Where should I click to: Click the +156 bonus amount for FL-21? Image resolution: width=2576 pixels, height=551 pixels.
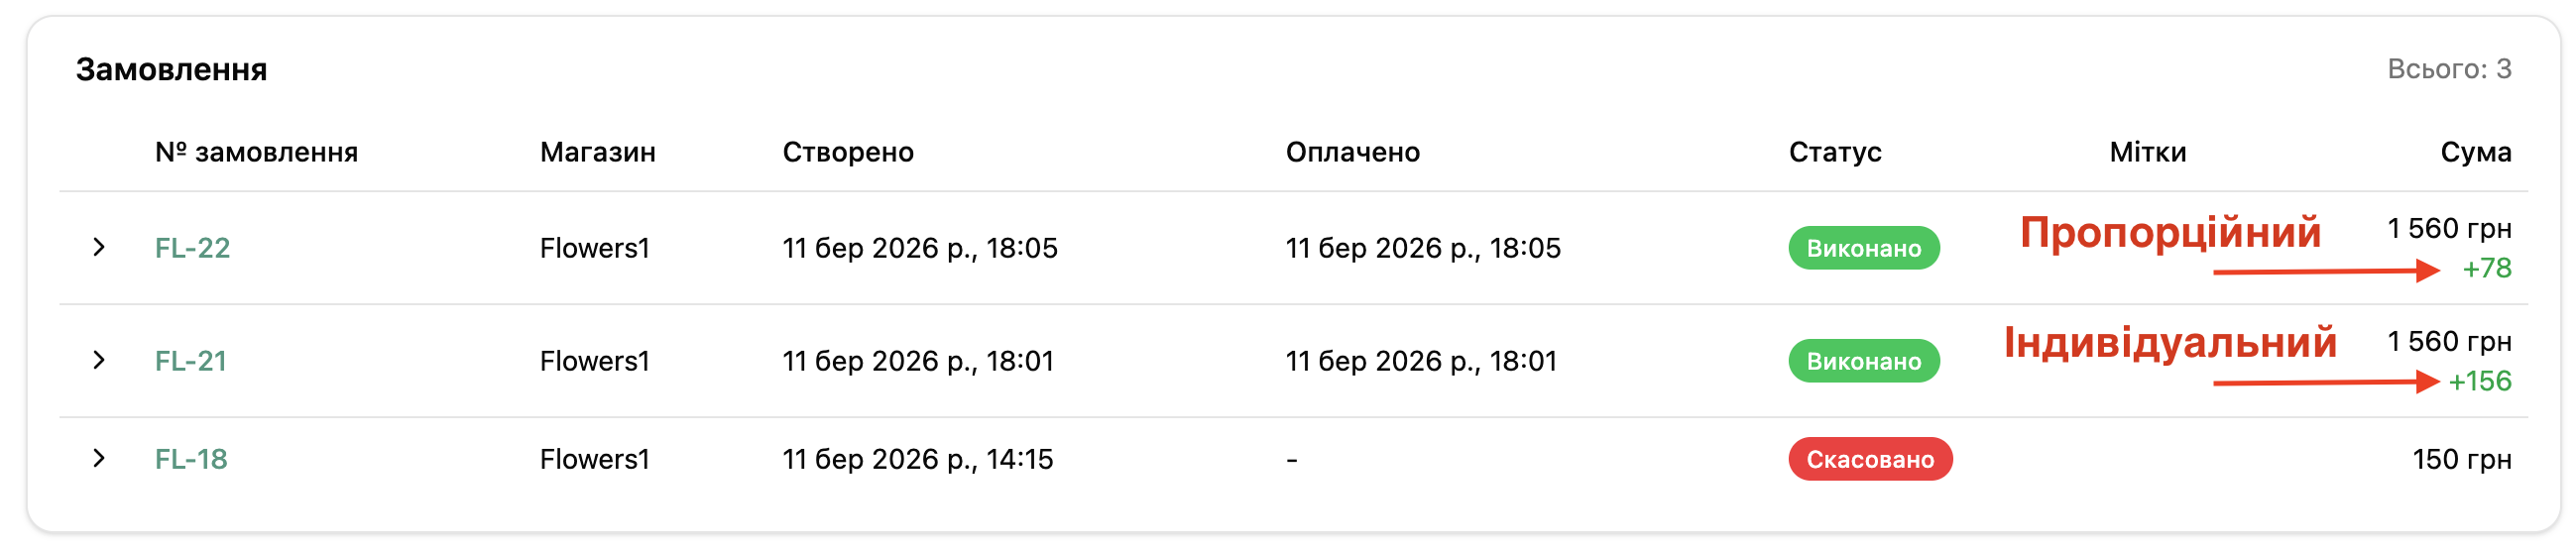[2479, 381]
